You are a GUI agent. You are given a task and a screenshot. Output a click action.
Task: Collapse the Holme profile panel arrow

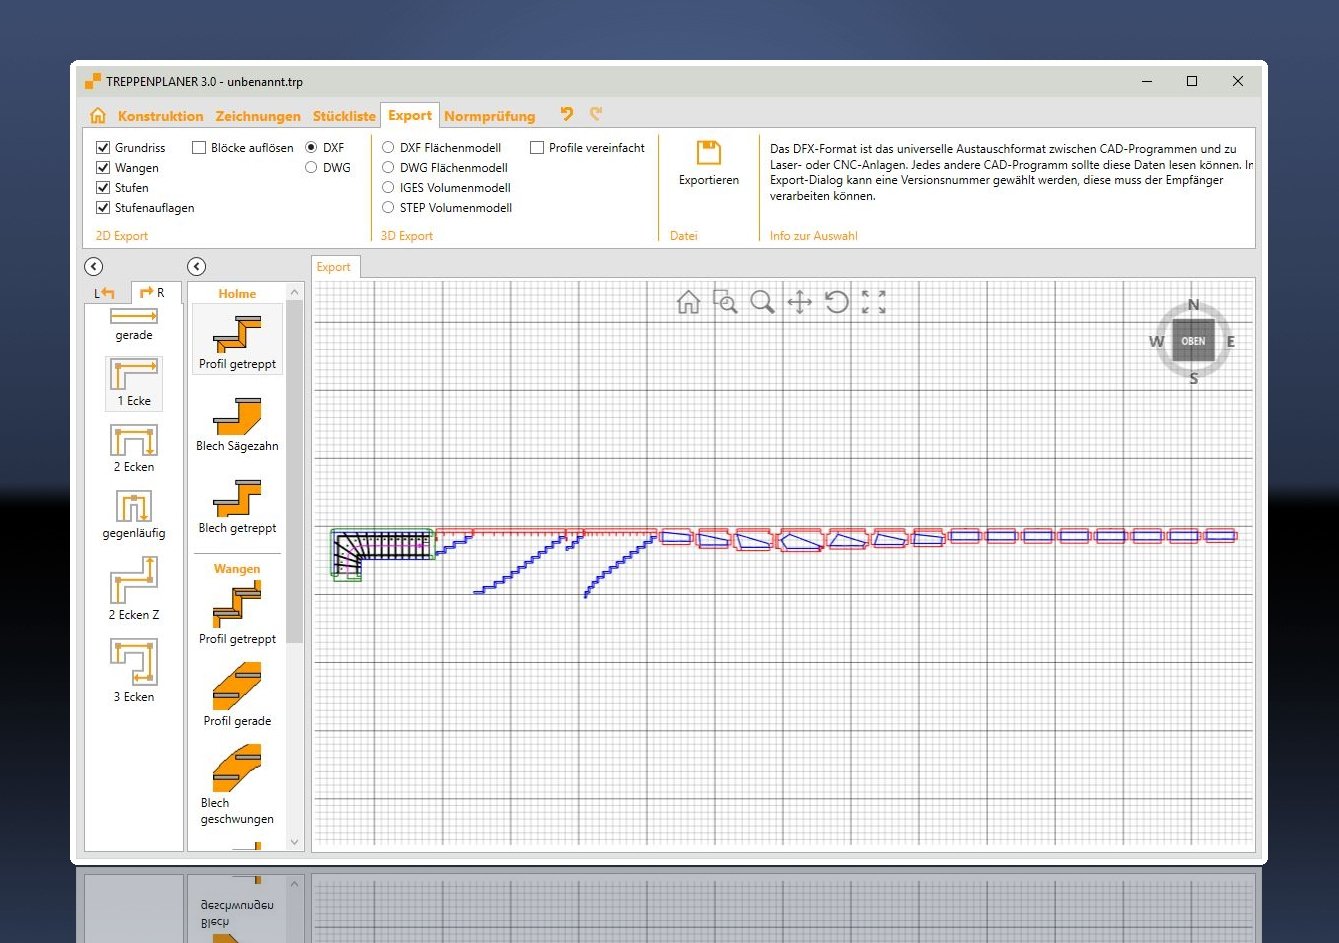(197, 266)
